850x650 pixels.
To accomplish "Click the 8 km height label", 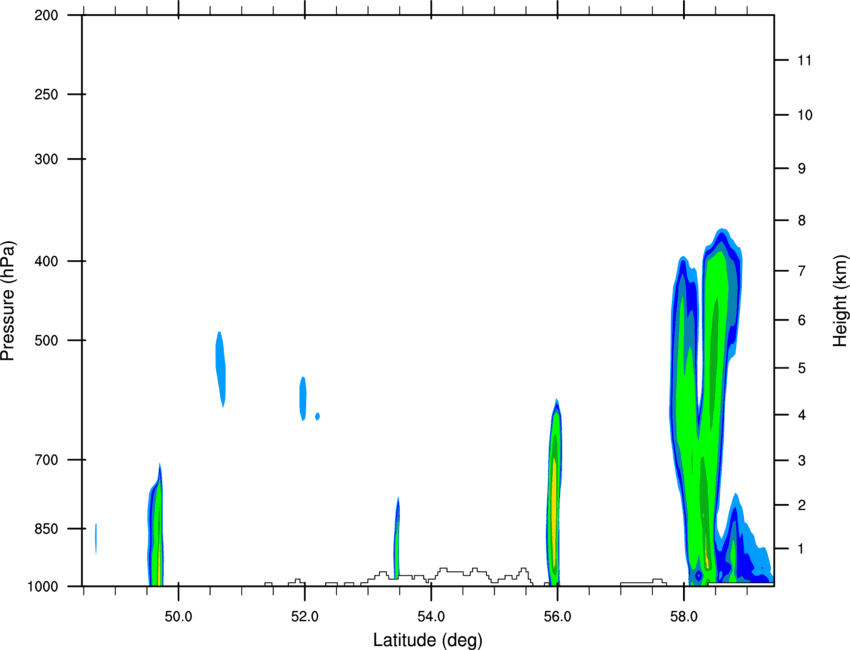I will (x=801, y=221).
